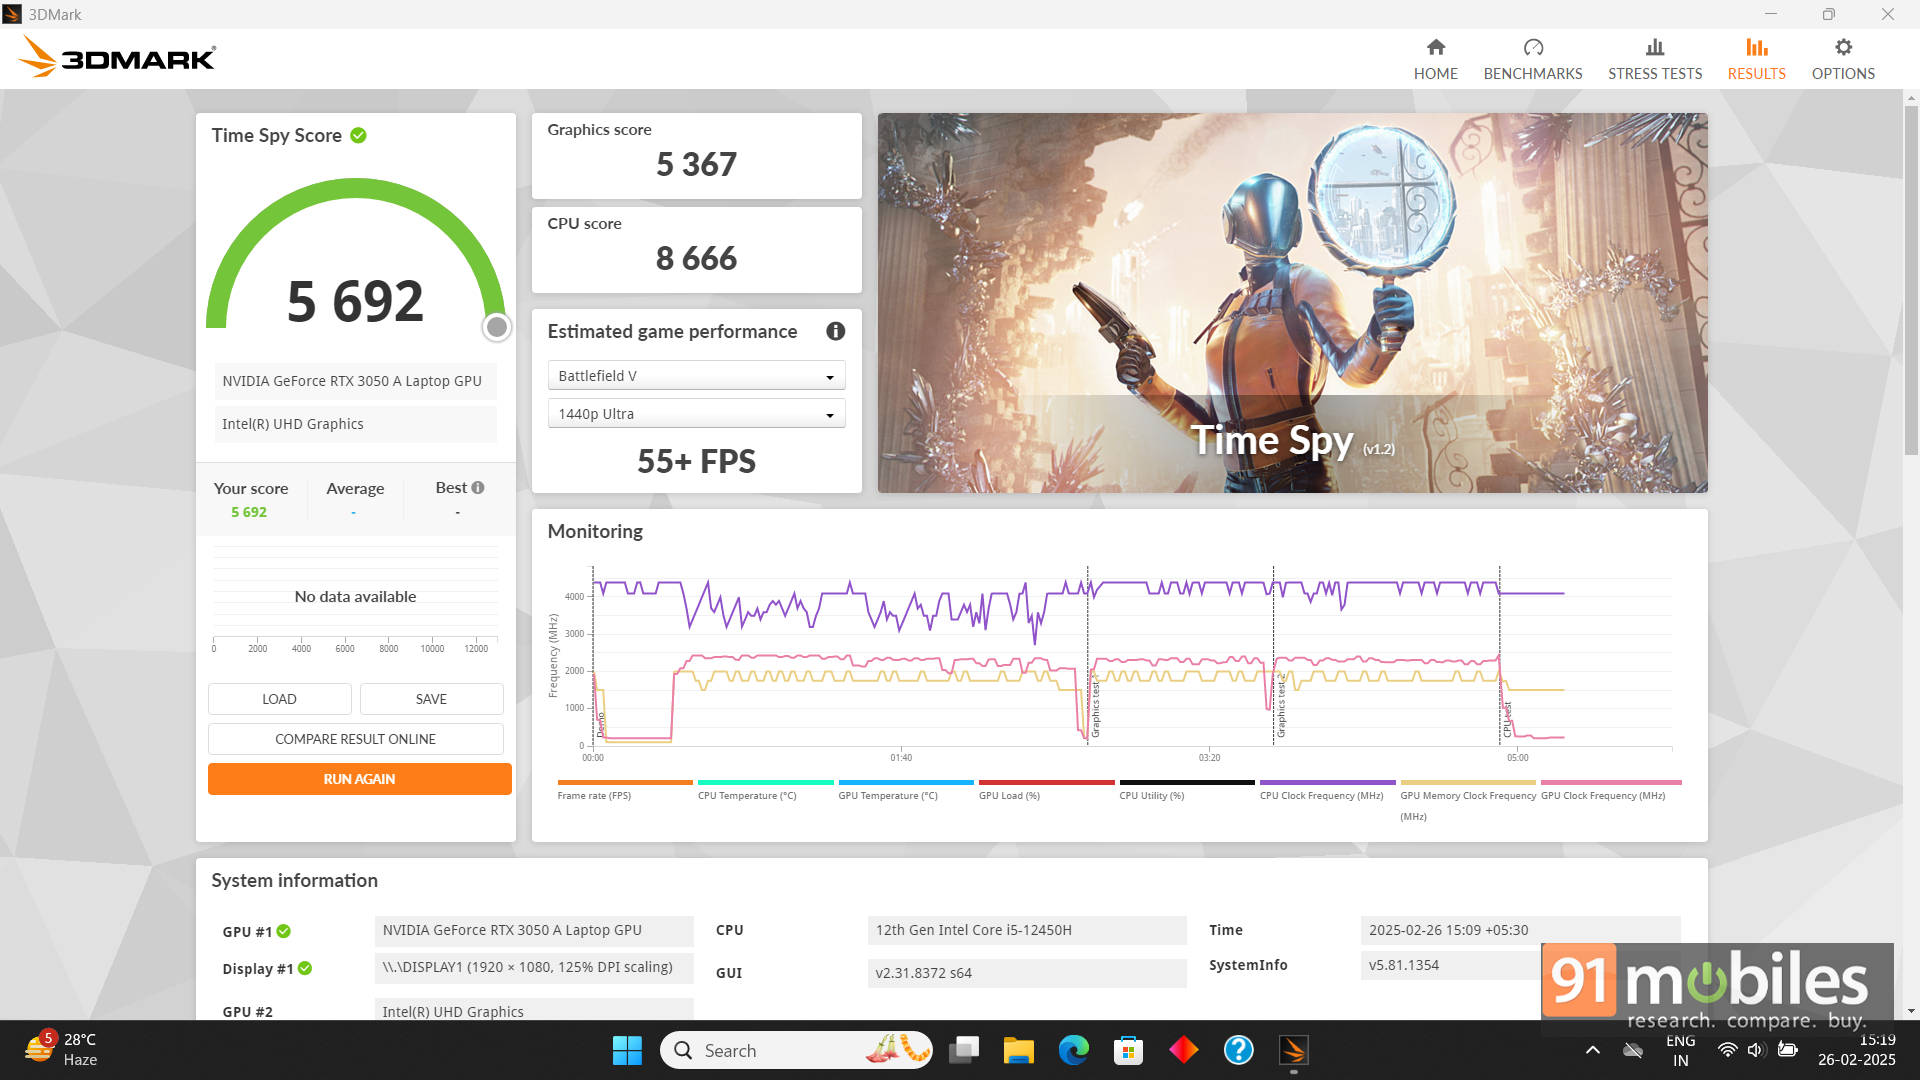Click the scroll down arrow of the page scrollbar
Image resolution: width=1920 pixels, height=1080 pixels.
1911,1011
